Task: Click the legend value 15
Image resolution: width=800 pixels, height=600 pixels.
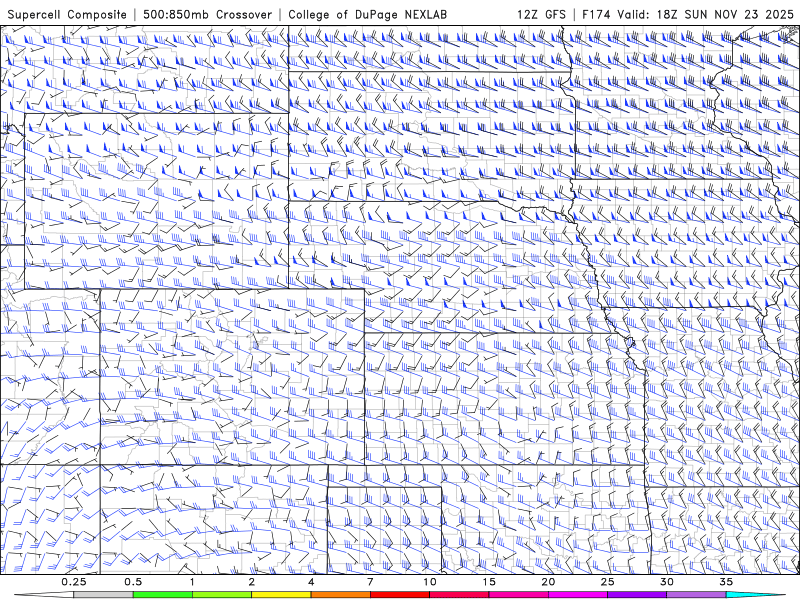Action: pyautogui.click(x=489, y=582)
